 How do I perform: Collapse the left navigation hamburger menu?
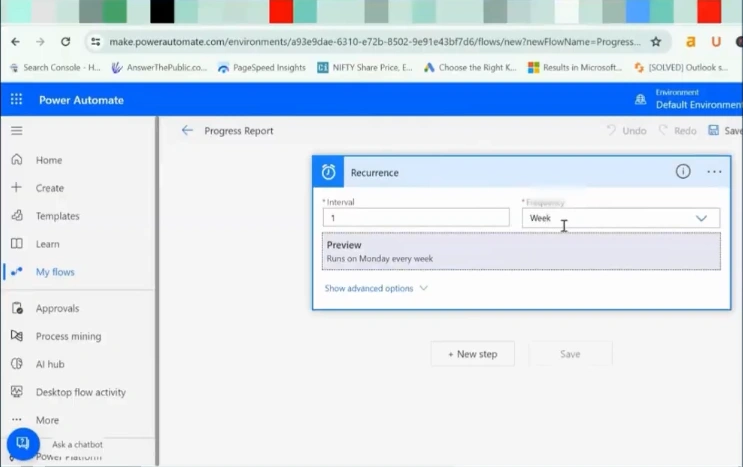17,131
